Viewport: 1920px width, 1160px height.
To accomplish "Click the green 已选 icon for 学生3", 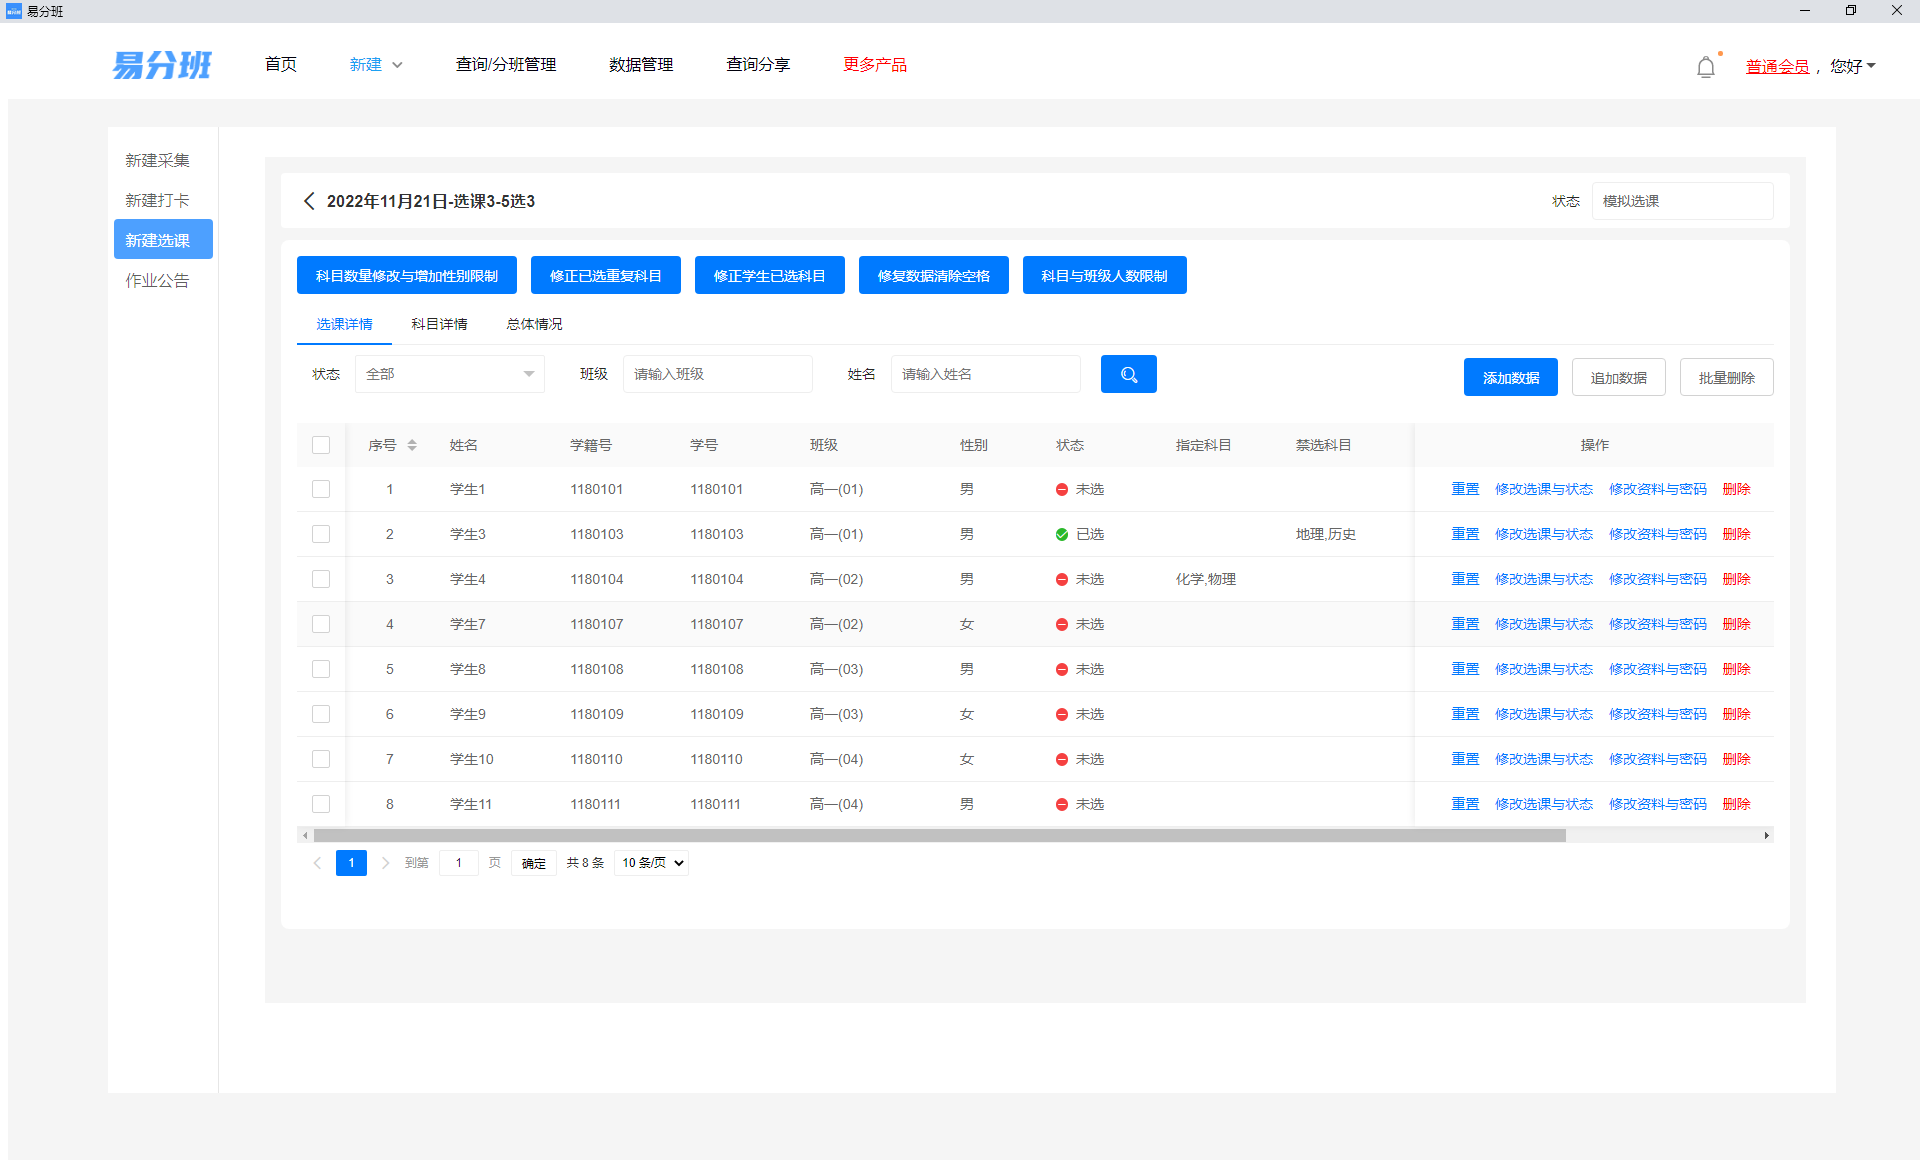I will (1062, 534).
